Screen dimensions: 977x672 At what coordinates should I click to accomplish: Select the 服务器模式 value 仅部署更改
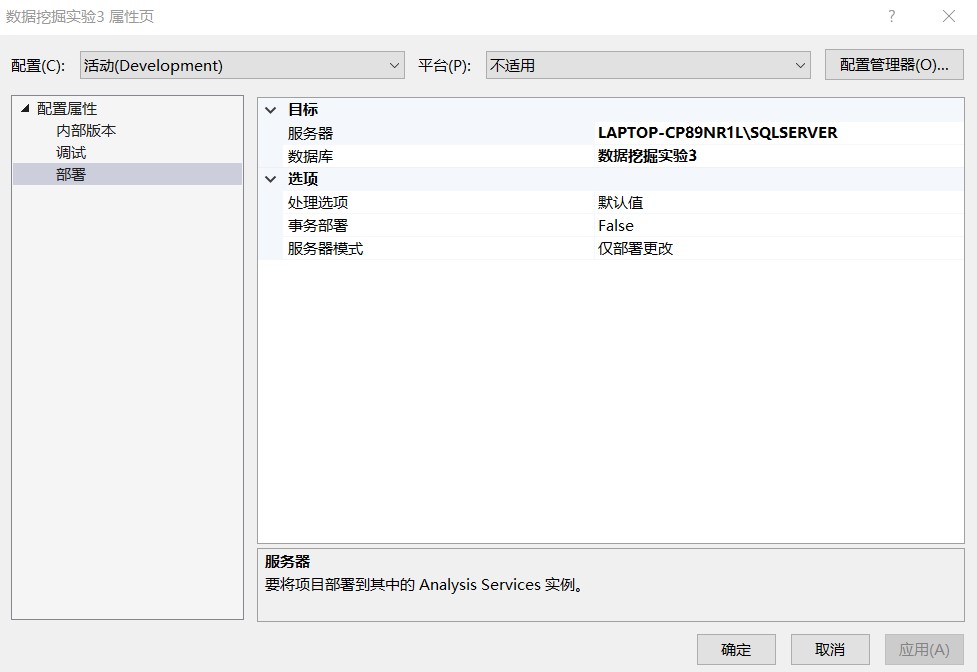(x=636, y=248)
